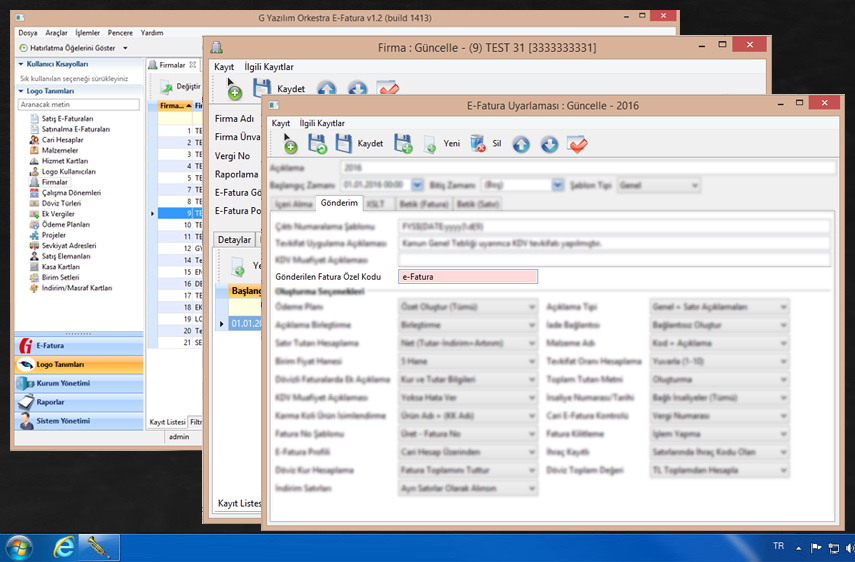The height and width of the screenshot is (562, 855).
Task: Select Logo Tanımları navigation section button
Action: coord(79,365)
